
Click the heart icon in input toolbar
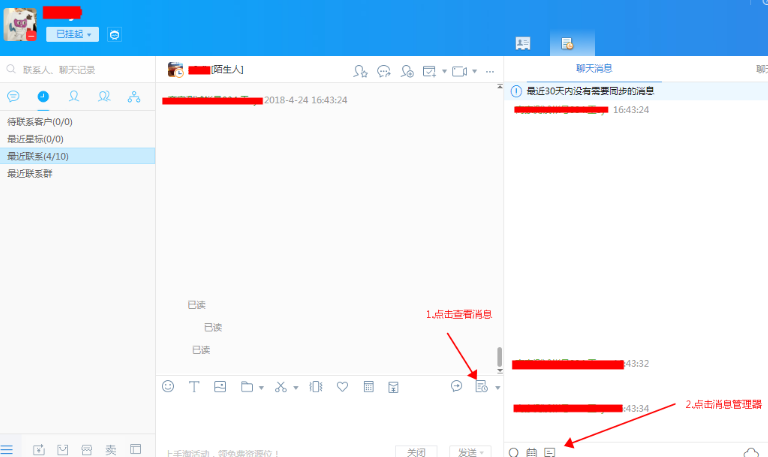pos(342,387)
